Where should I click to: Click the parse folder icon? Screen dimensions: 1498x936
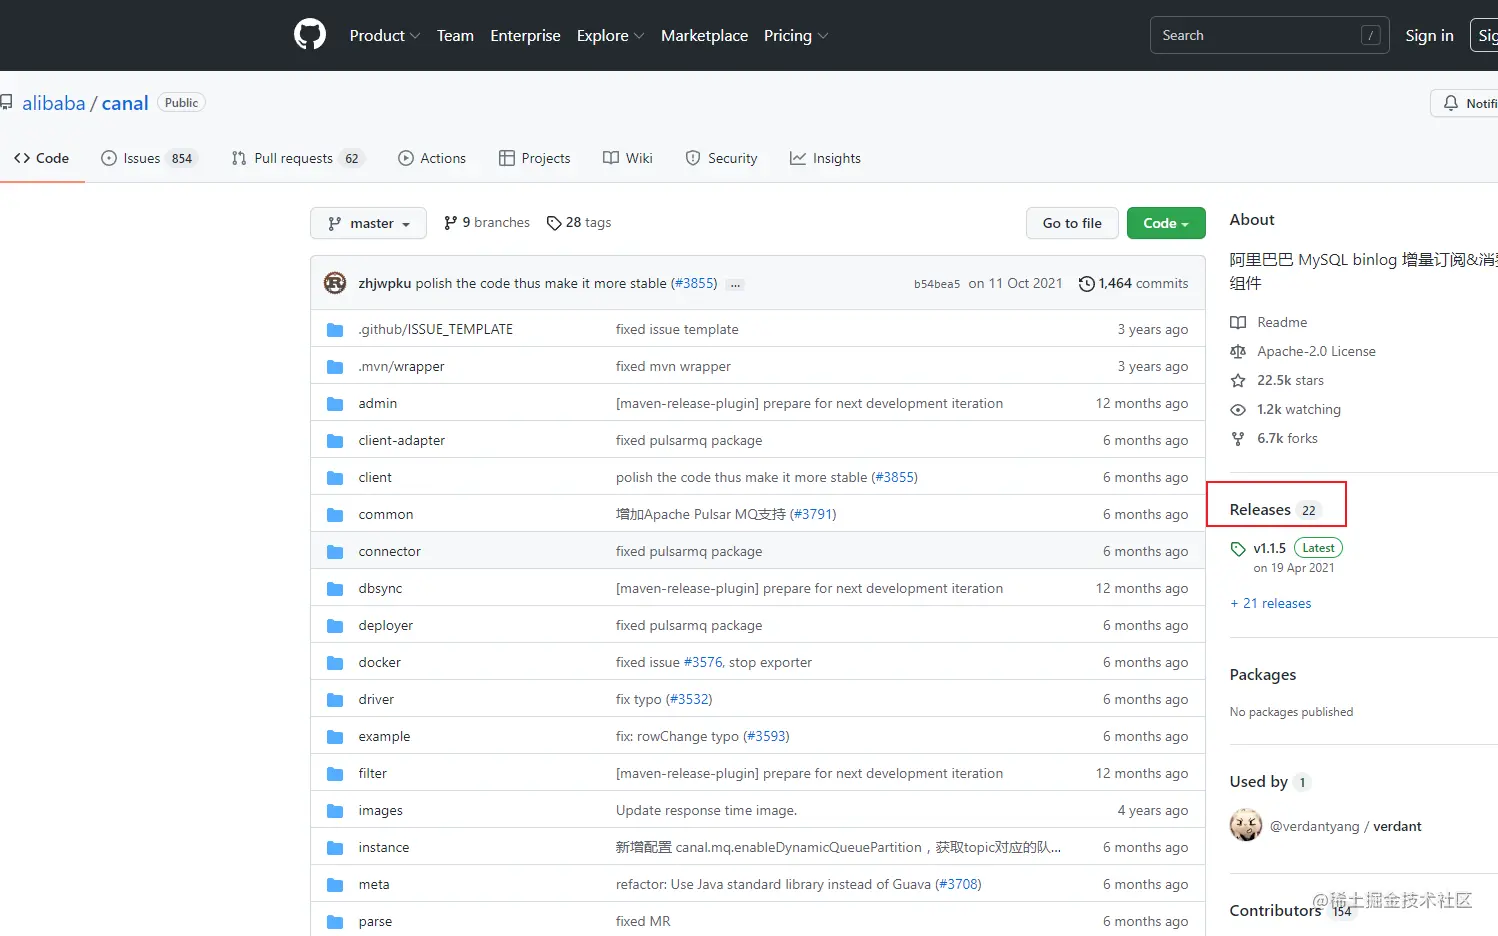(x=335, y=922)
